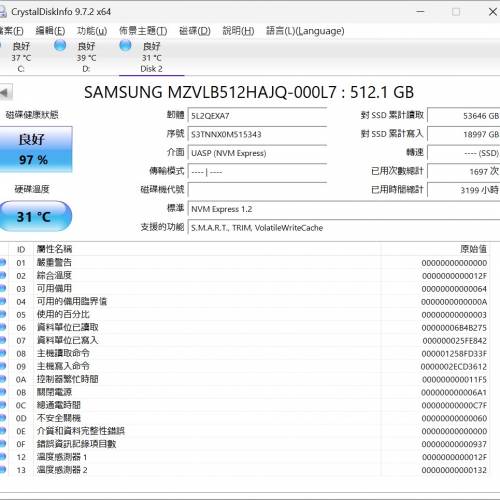The height and width of the screenshot is (500, 500).
Task: Select attribute row 03 可用備用
Action: coord(244,289)
